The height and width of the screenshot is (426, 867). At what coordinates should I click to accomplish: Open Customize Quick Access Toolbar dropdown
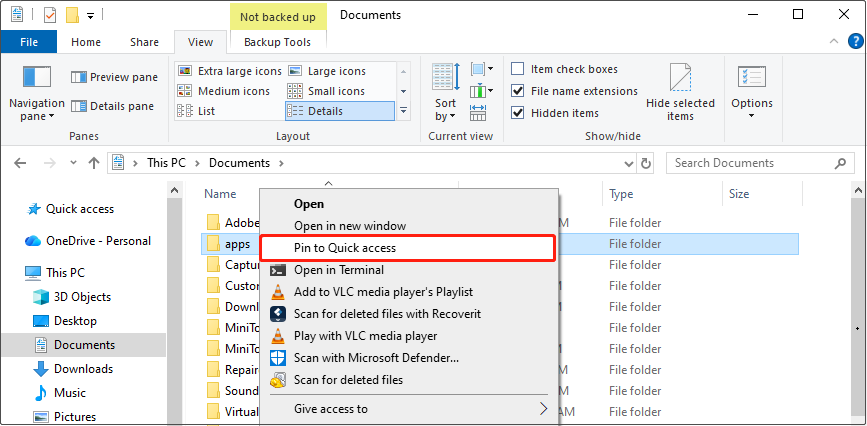coord(90,15)
